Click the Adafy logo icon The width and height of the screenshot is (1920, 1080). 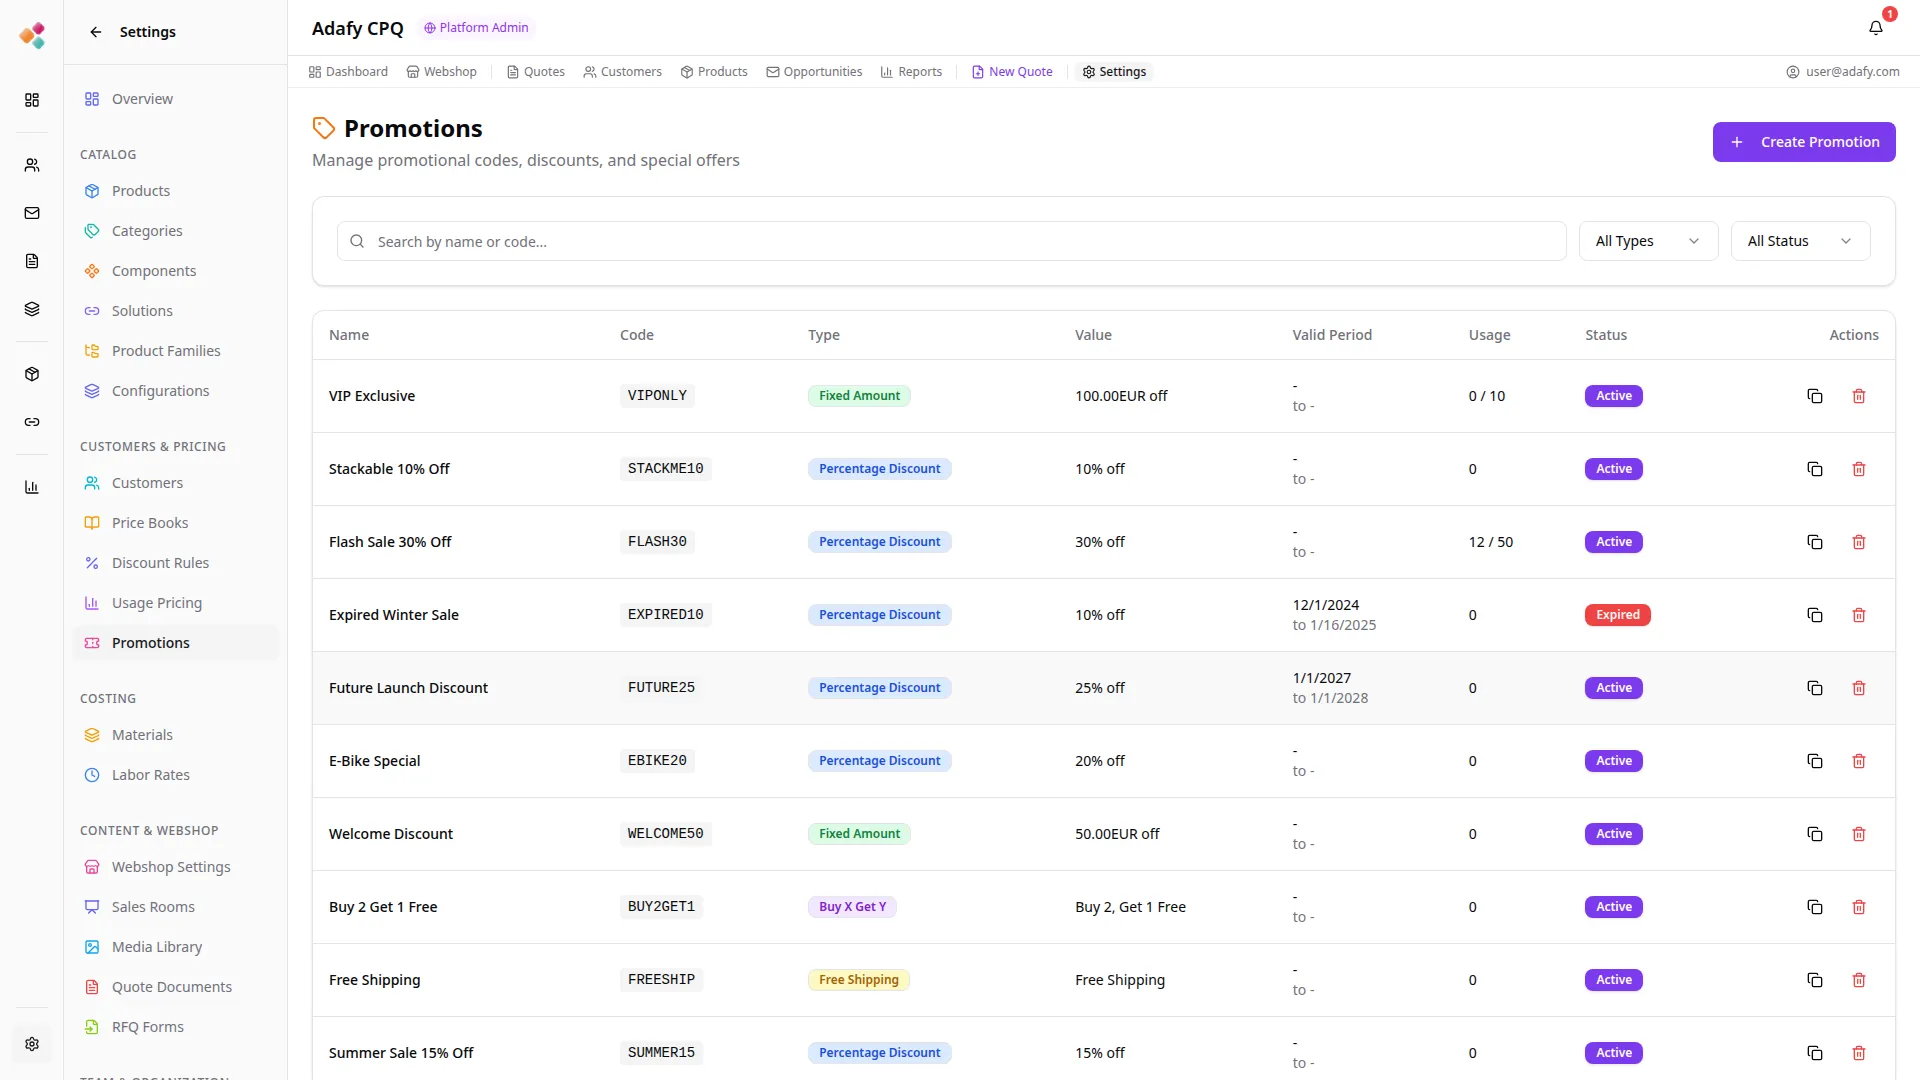tap(32, 36)
